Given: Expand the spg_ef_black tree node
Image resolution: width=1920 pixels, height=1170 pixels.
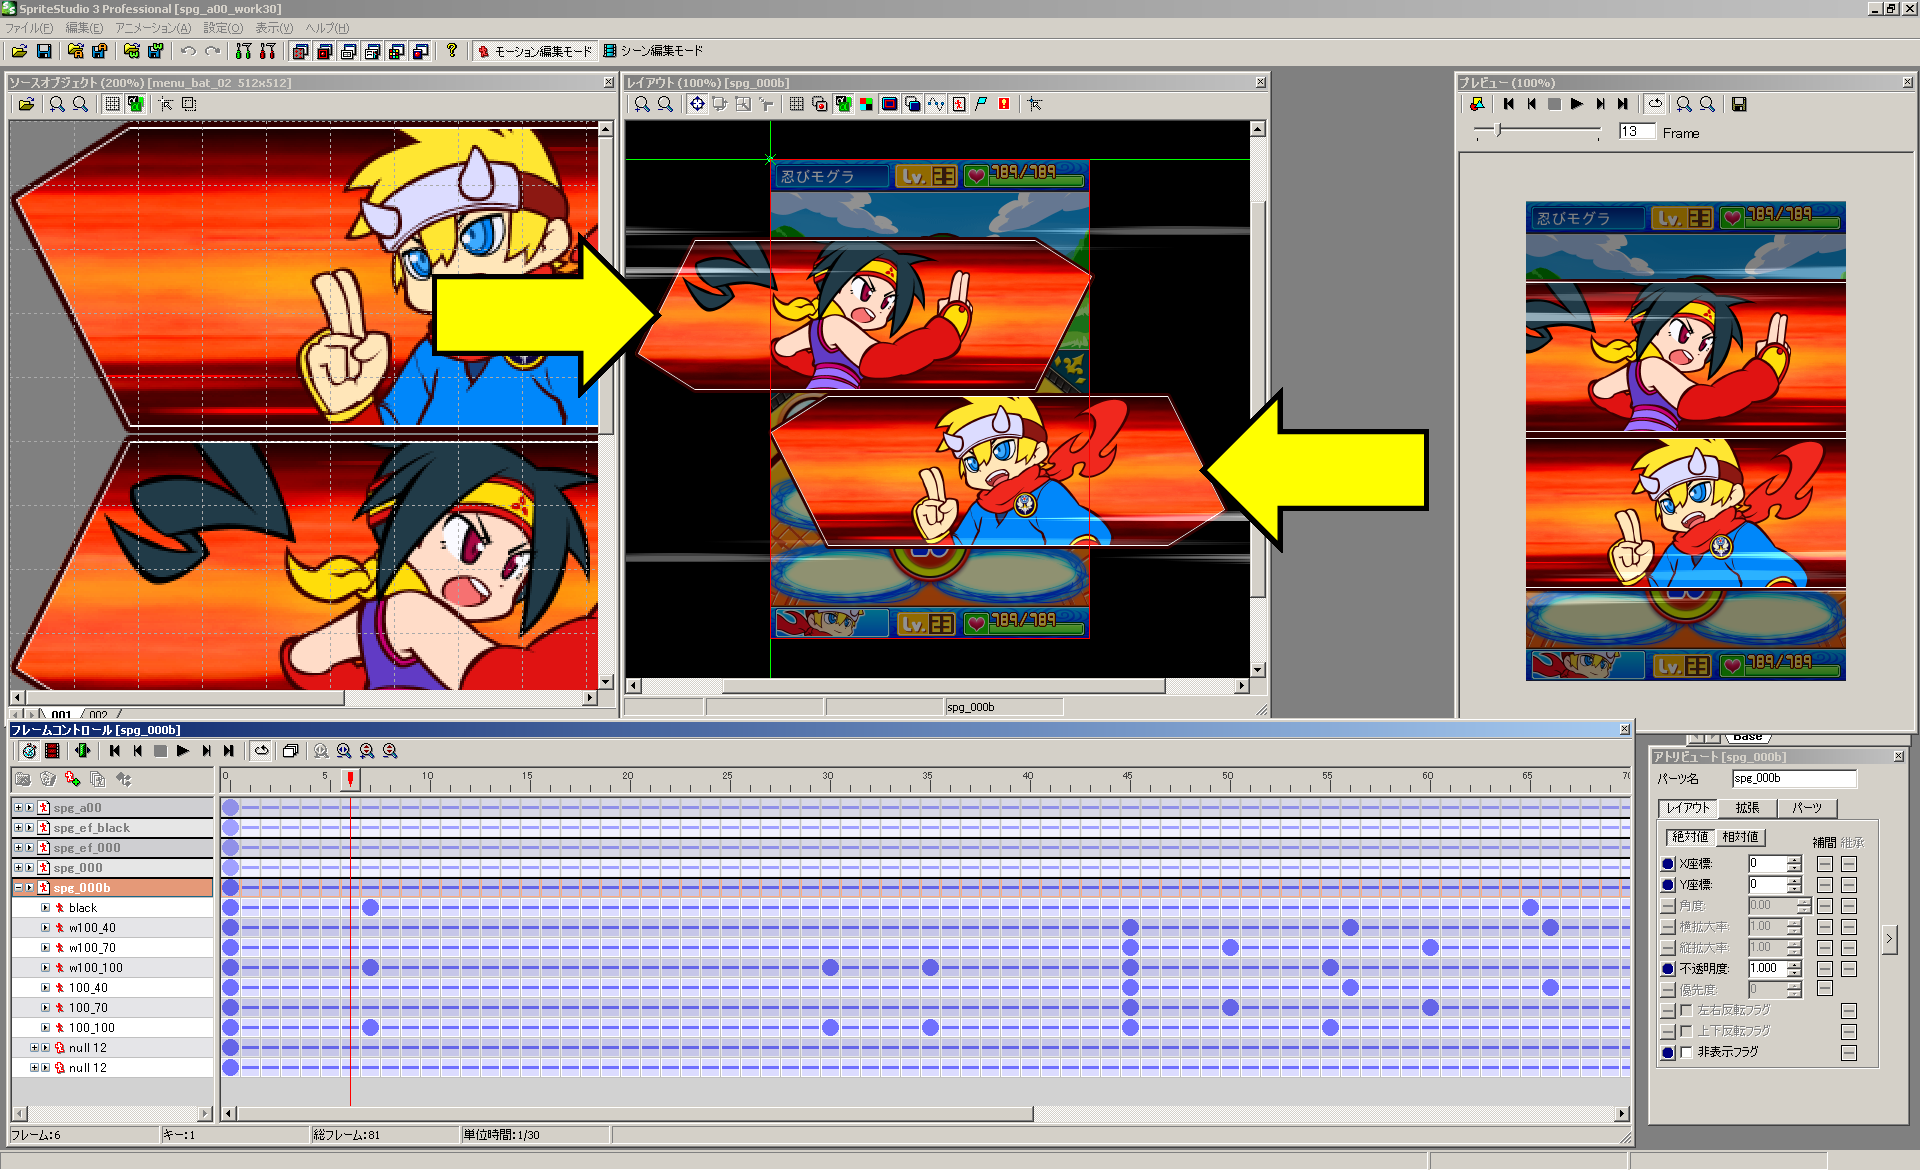Looking at the screenshot, I should pyautogui.click(x=18, y=827).
